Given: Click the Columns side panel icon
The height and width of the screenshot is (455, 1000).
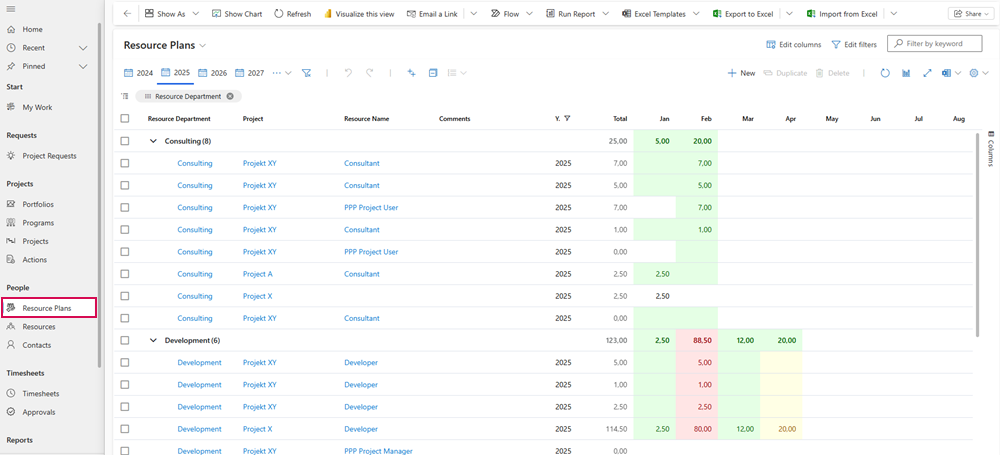Looking at the screenshot, I should tap(990, 150).
